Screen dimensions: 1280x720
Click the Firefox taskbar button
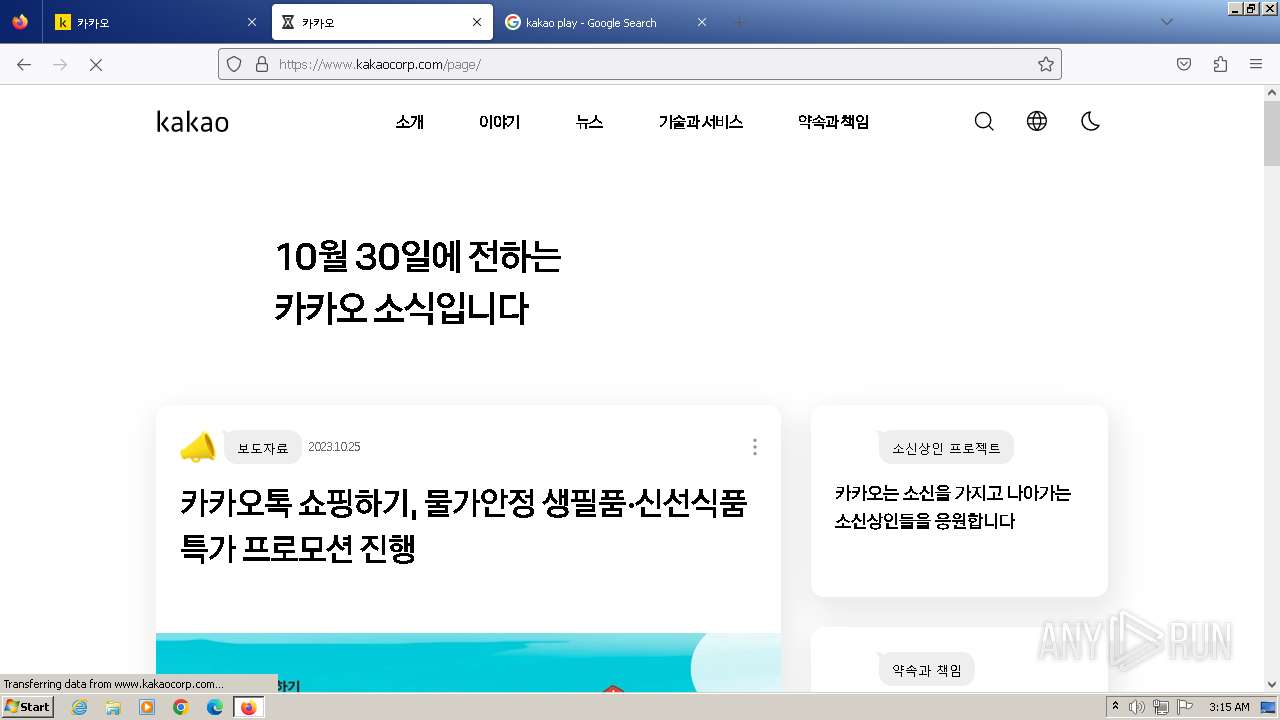click(248, 707)
